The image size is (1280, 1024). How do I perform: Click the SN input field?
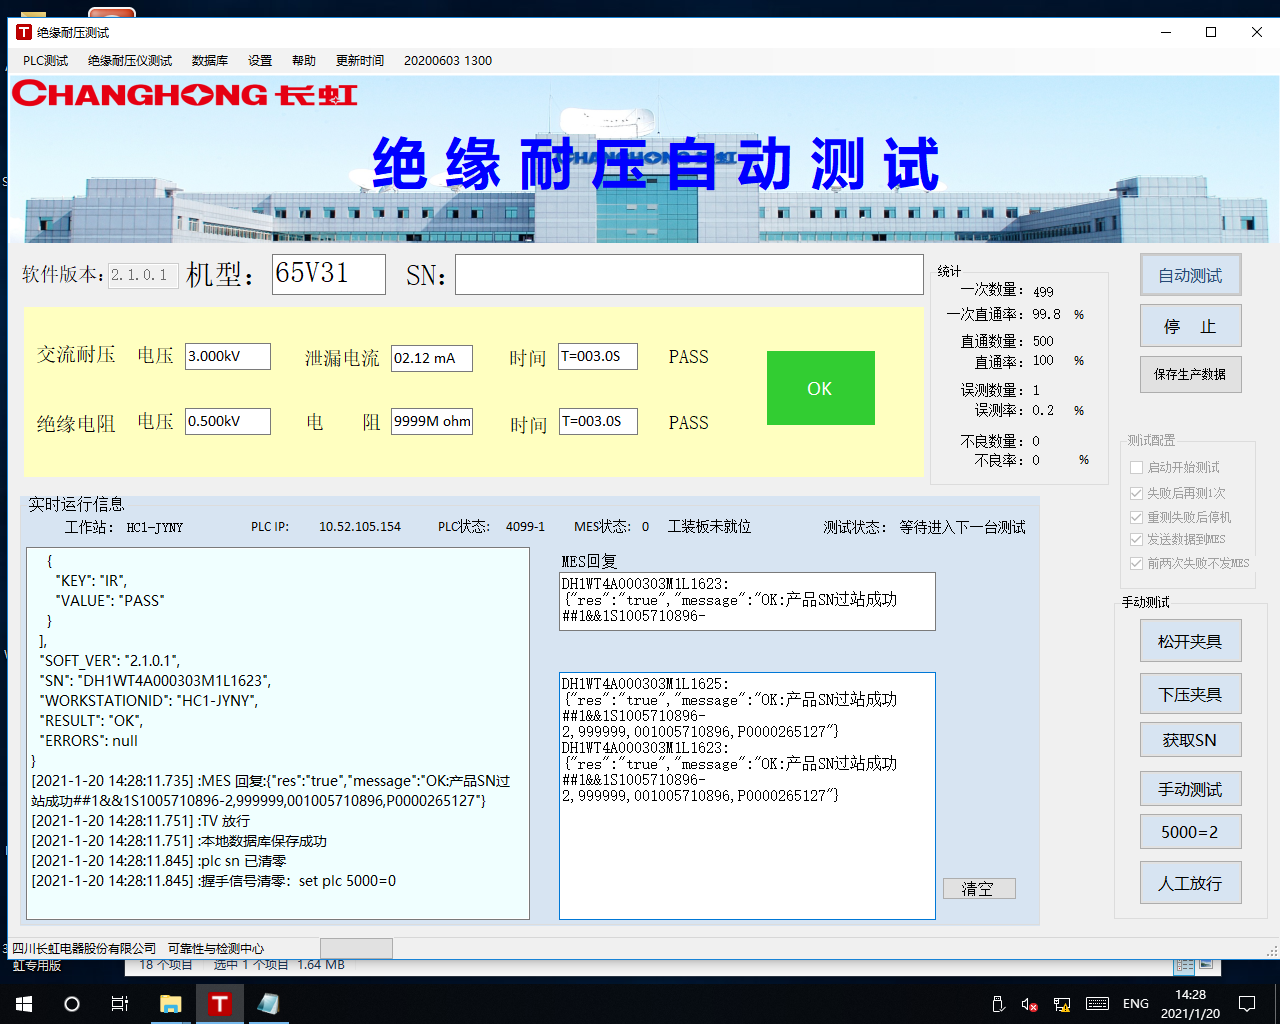pos(689,274)
